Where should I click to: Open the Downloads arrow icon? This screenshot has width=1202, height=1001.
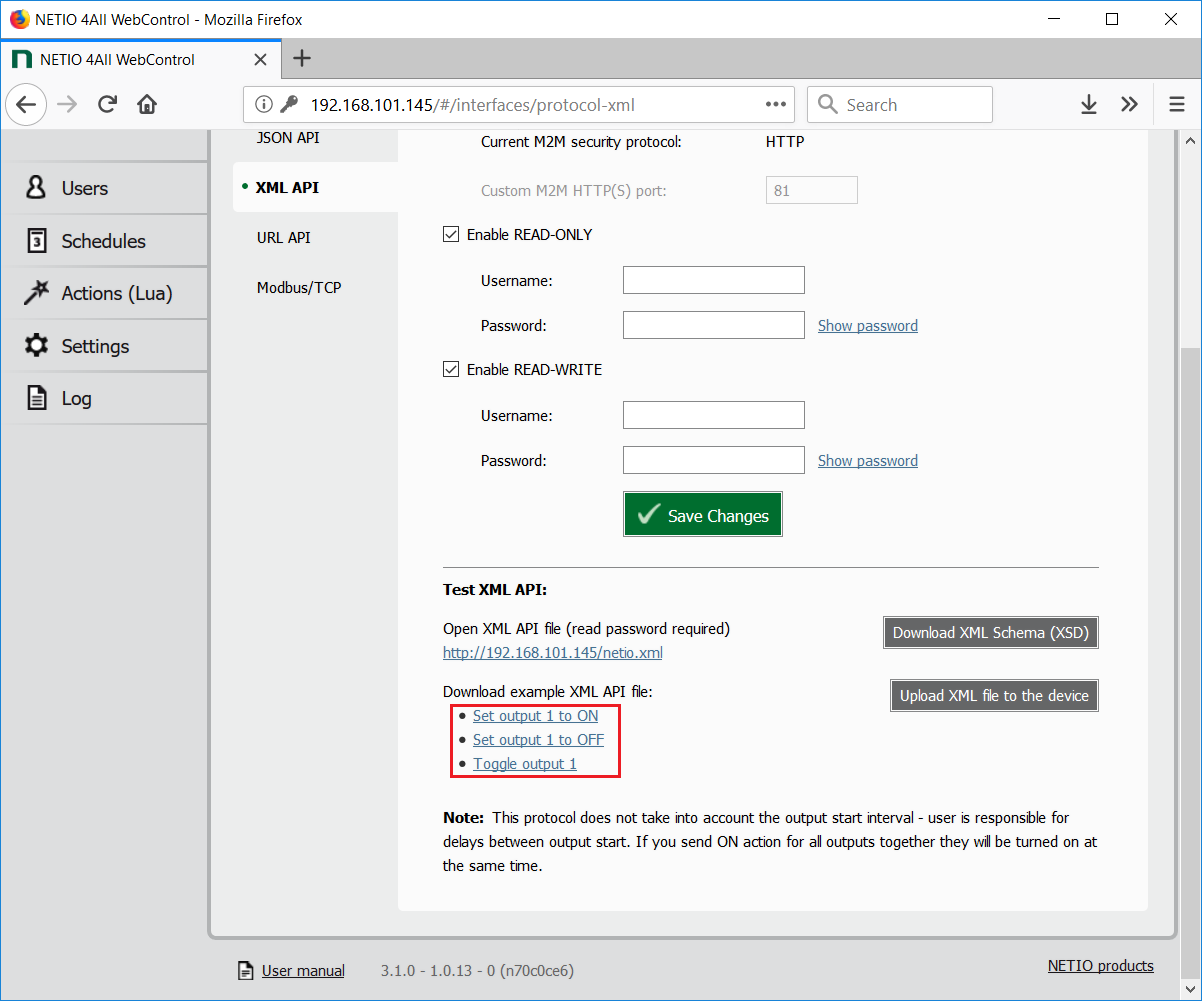tap(1089, 105)
